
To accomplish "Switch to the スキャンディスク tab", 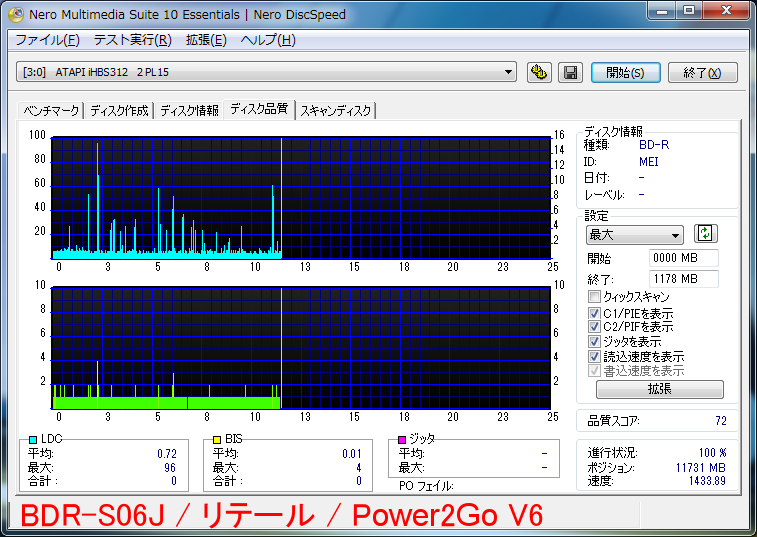I will click(x=336, y=111).
